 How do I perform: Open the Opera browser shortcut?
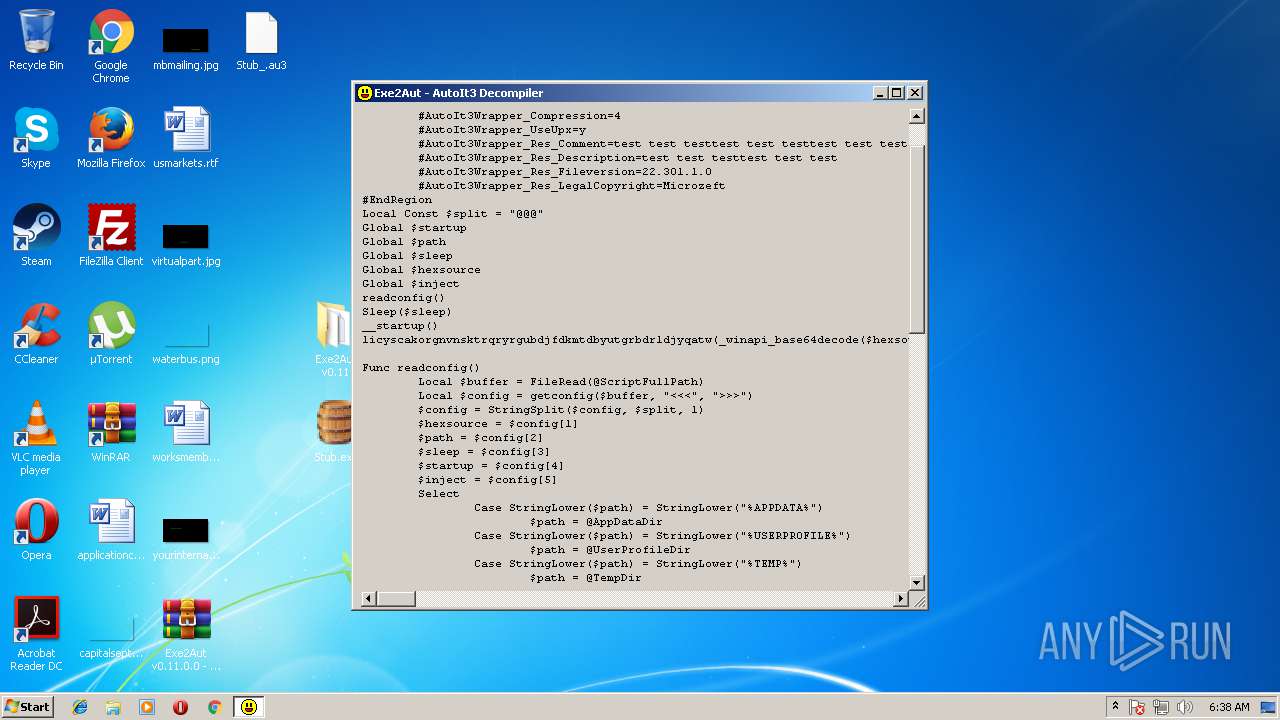click(36, 531)
